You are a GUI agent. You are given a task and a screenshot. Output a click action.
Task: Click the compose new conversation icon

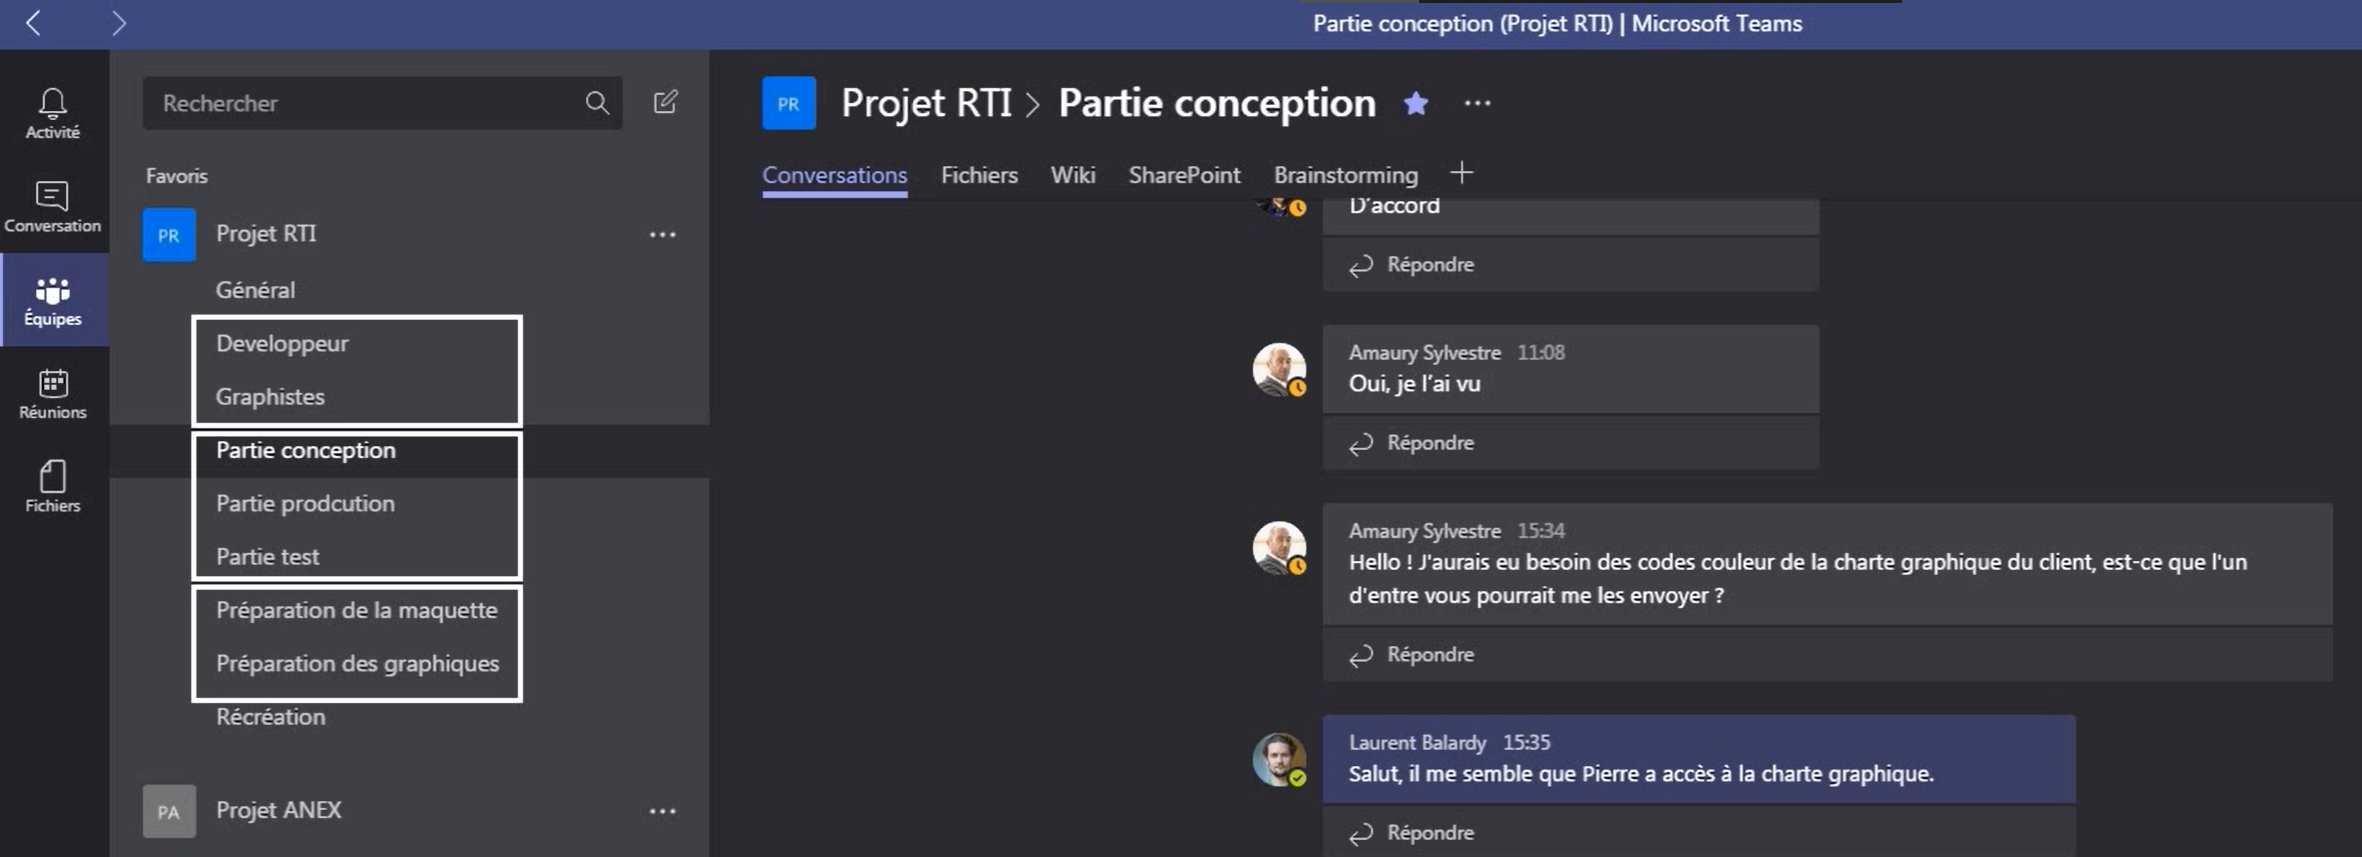[x=666, y=102]
